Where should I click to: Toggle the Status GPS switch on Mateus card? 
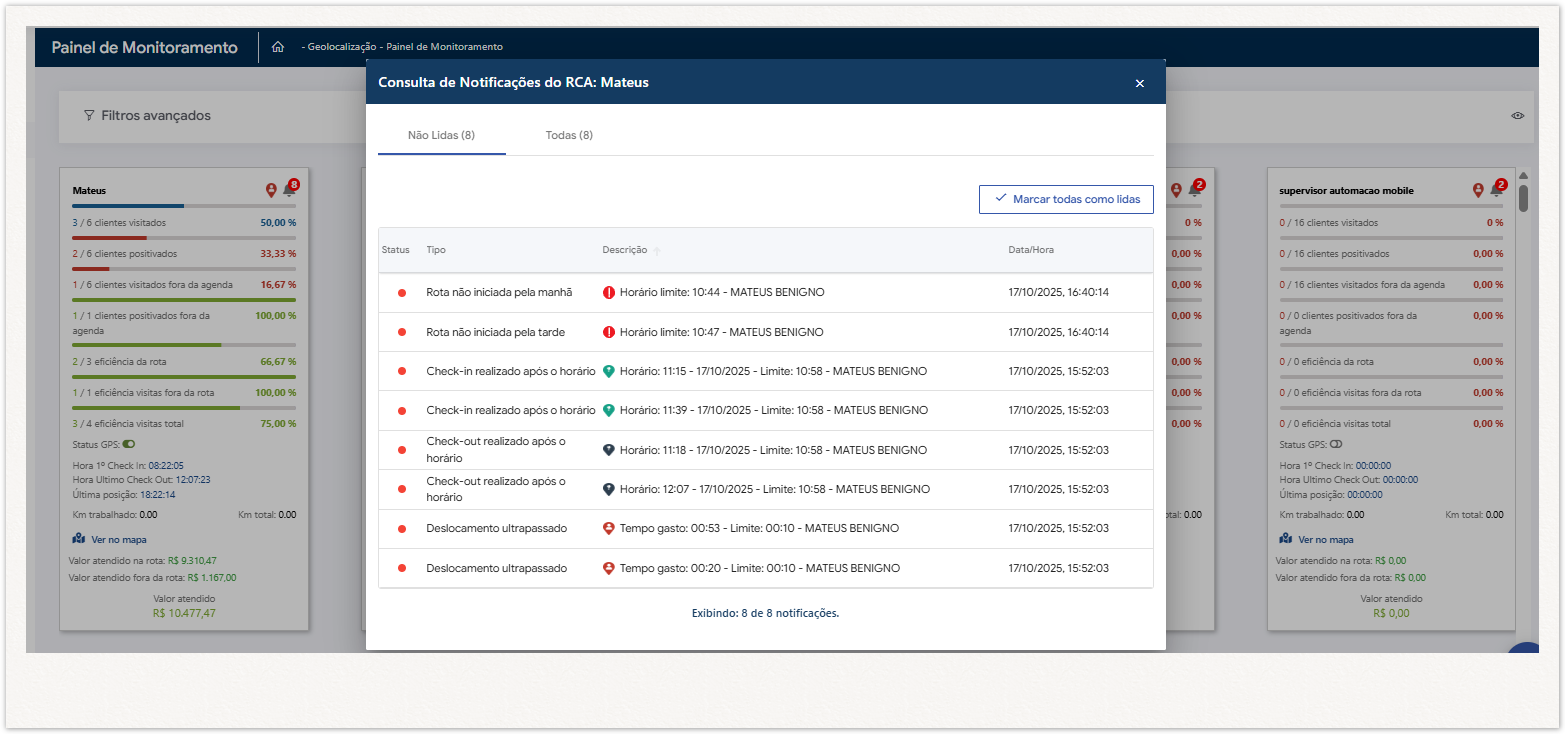pos(129,444)
